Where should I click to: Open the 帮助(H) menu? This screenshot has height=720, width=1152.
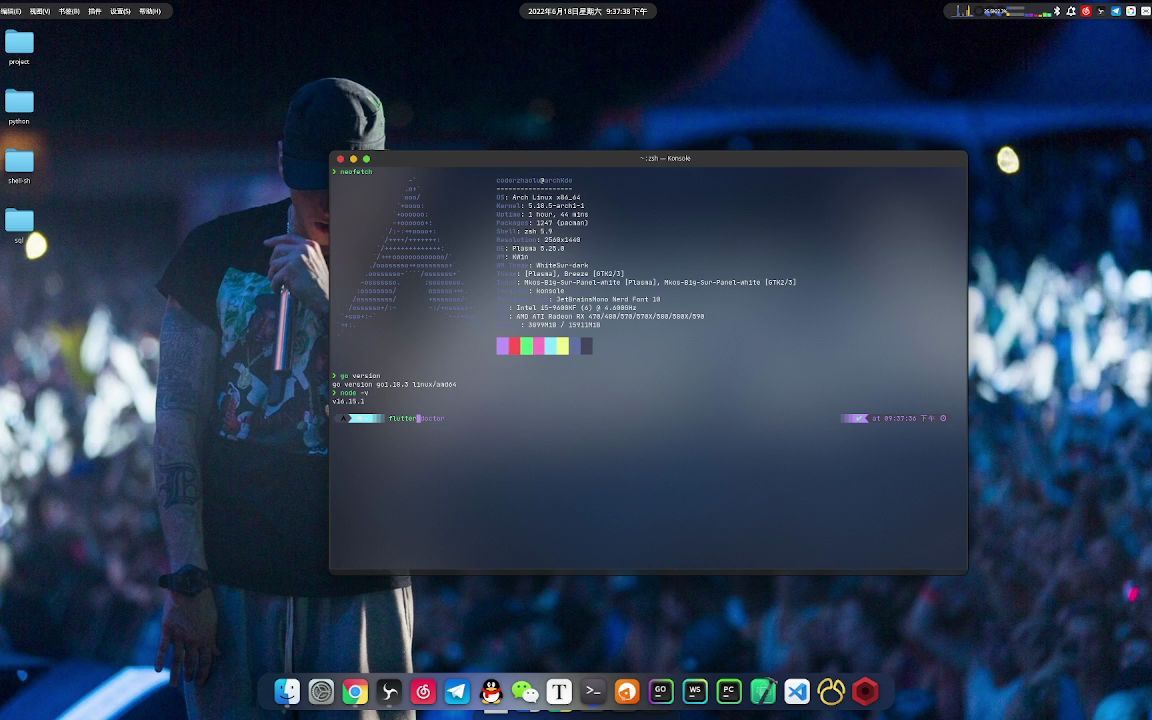click(x=150, y=12)
